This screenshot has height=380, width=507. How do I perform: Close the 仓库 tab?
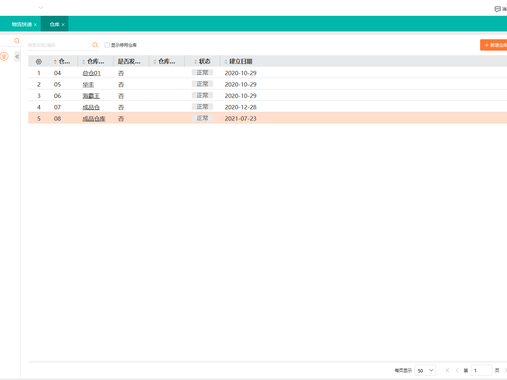(63, 25)
